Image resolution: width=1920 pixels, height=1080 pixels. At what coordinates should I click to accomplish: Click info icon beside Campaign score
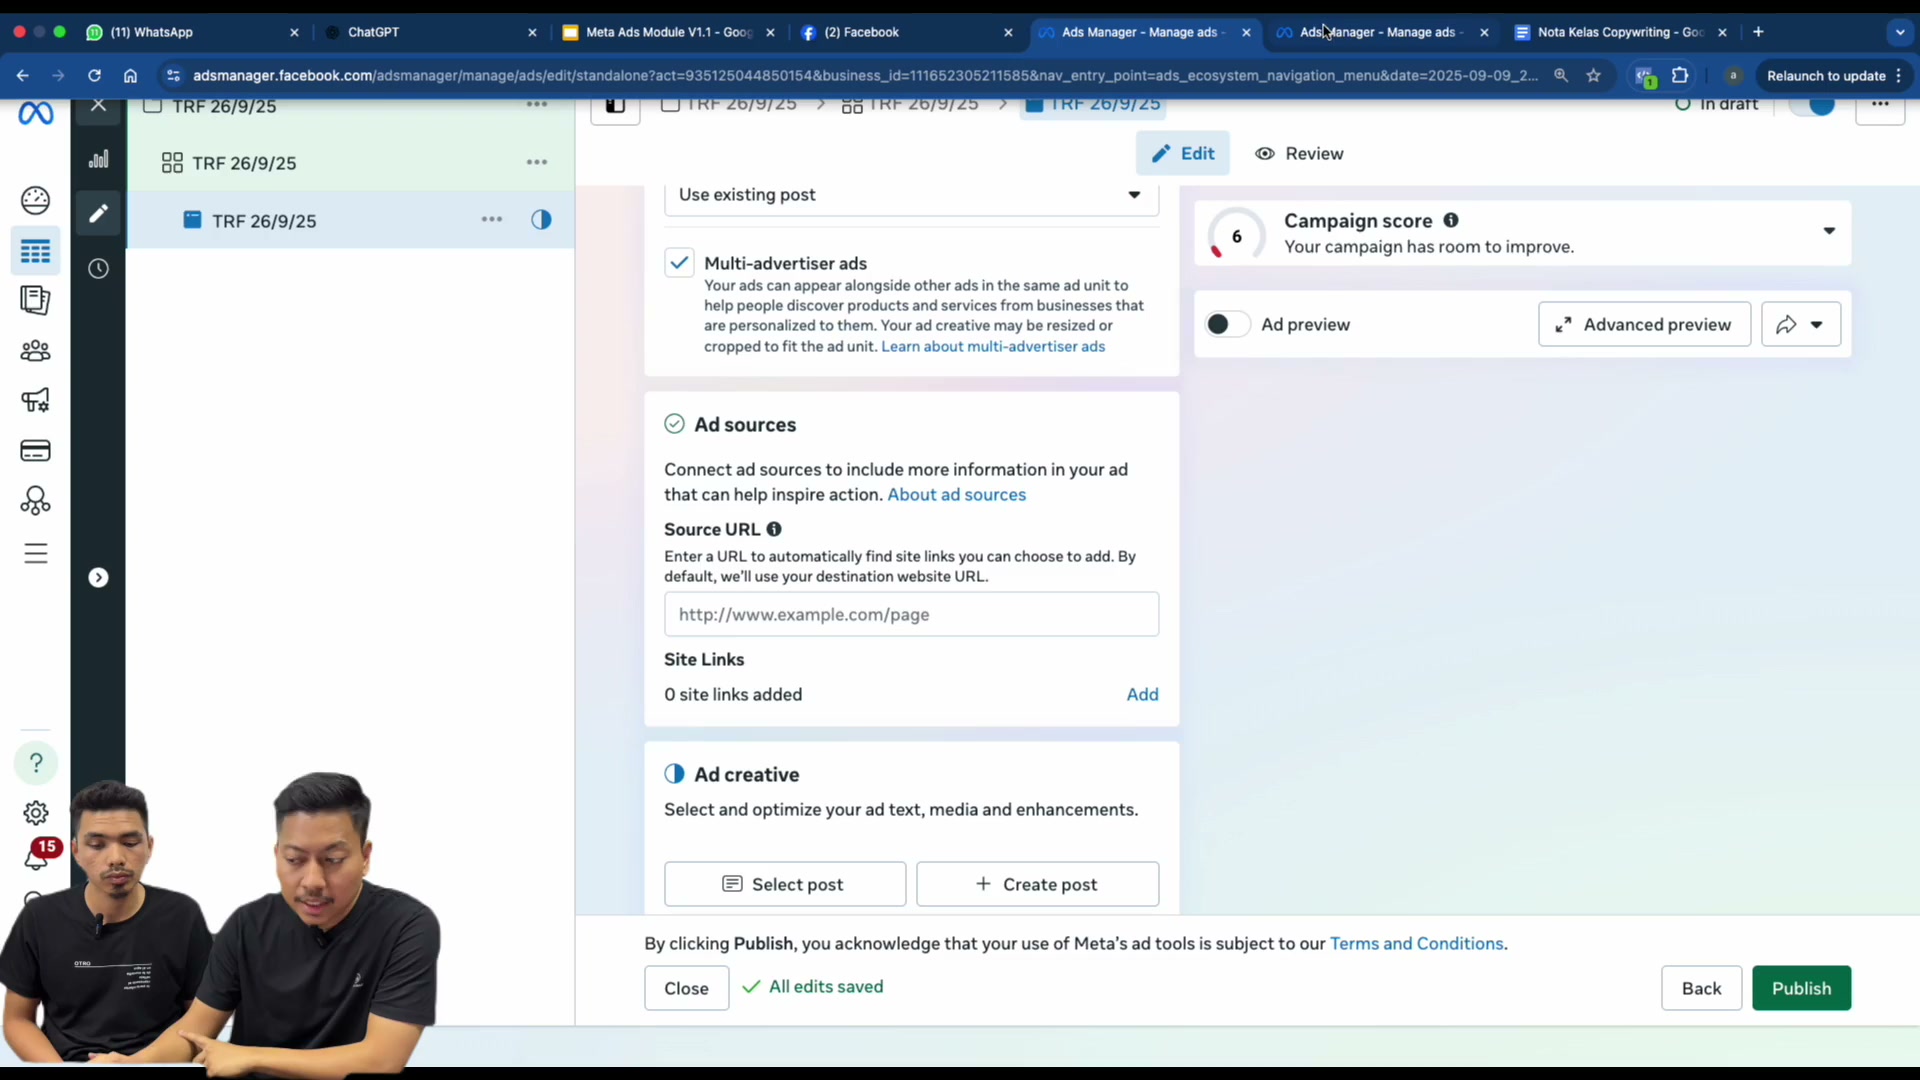pos(1451,220)
